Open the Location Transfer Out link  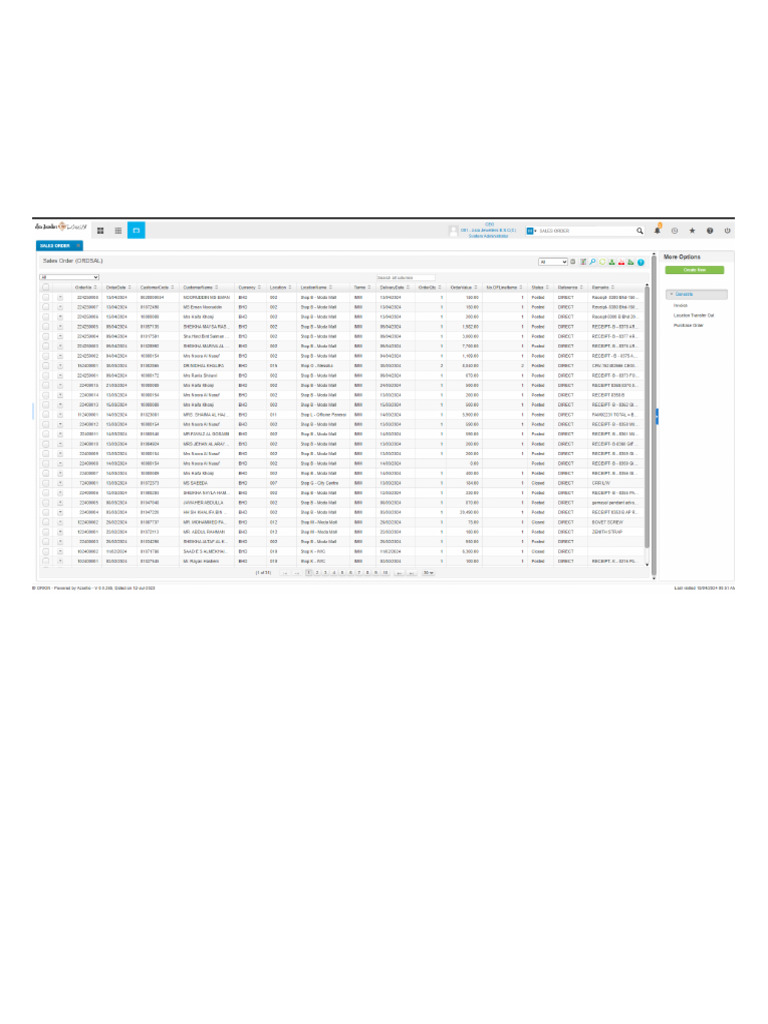(x=694, y=315)
